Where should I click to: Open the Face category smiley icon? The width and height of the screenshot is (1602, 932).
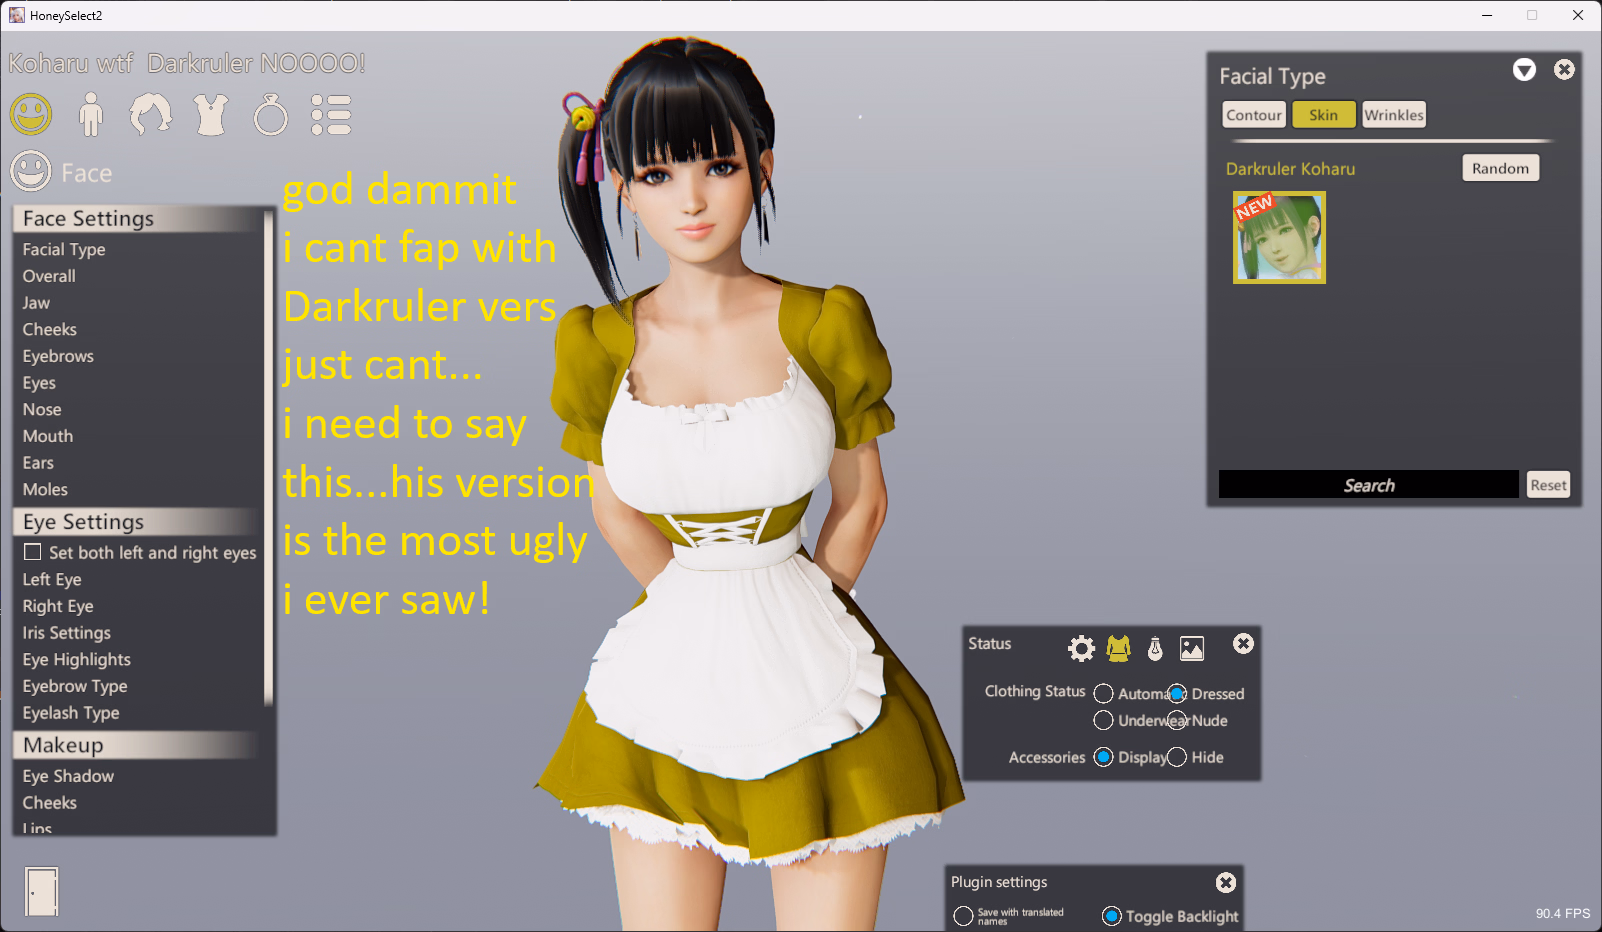(x=31, y=114)
